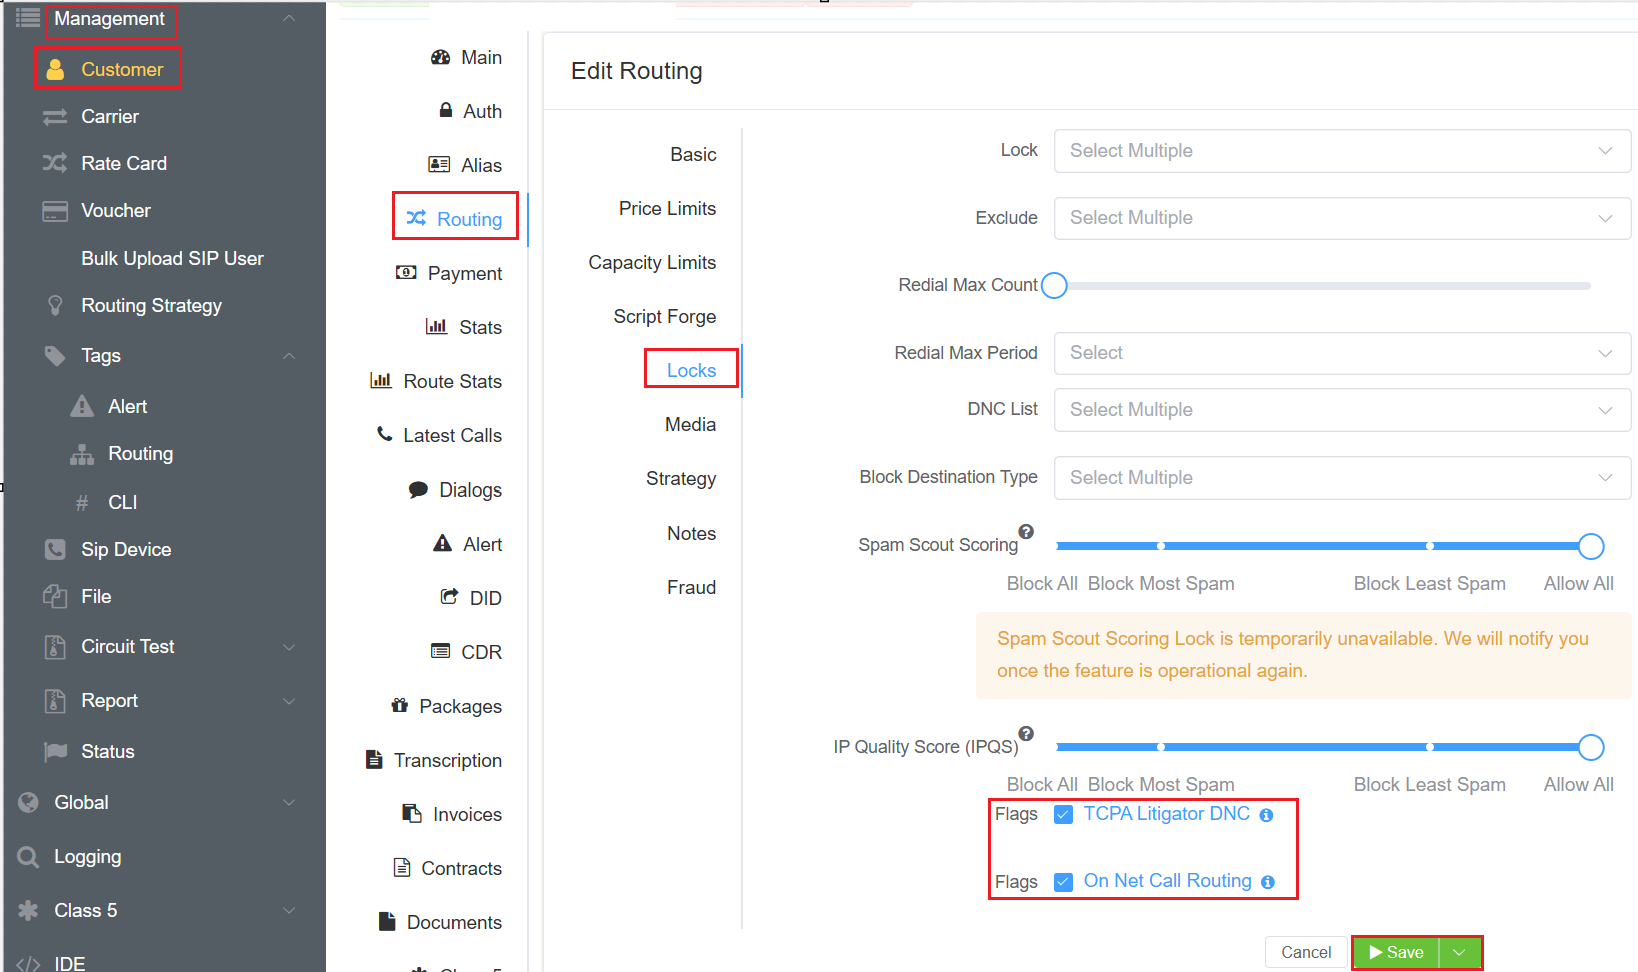Click the Voucher card icon in sidebar

(55, 211)
